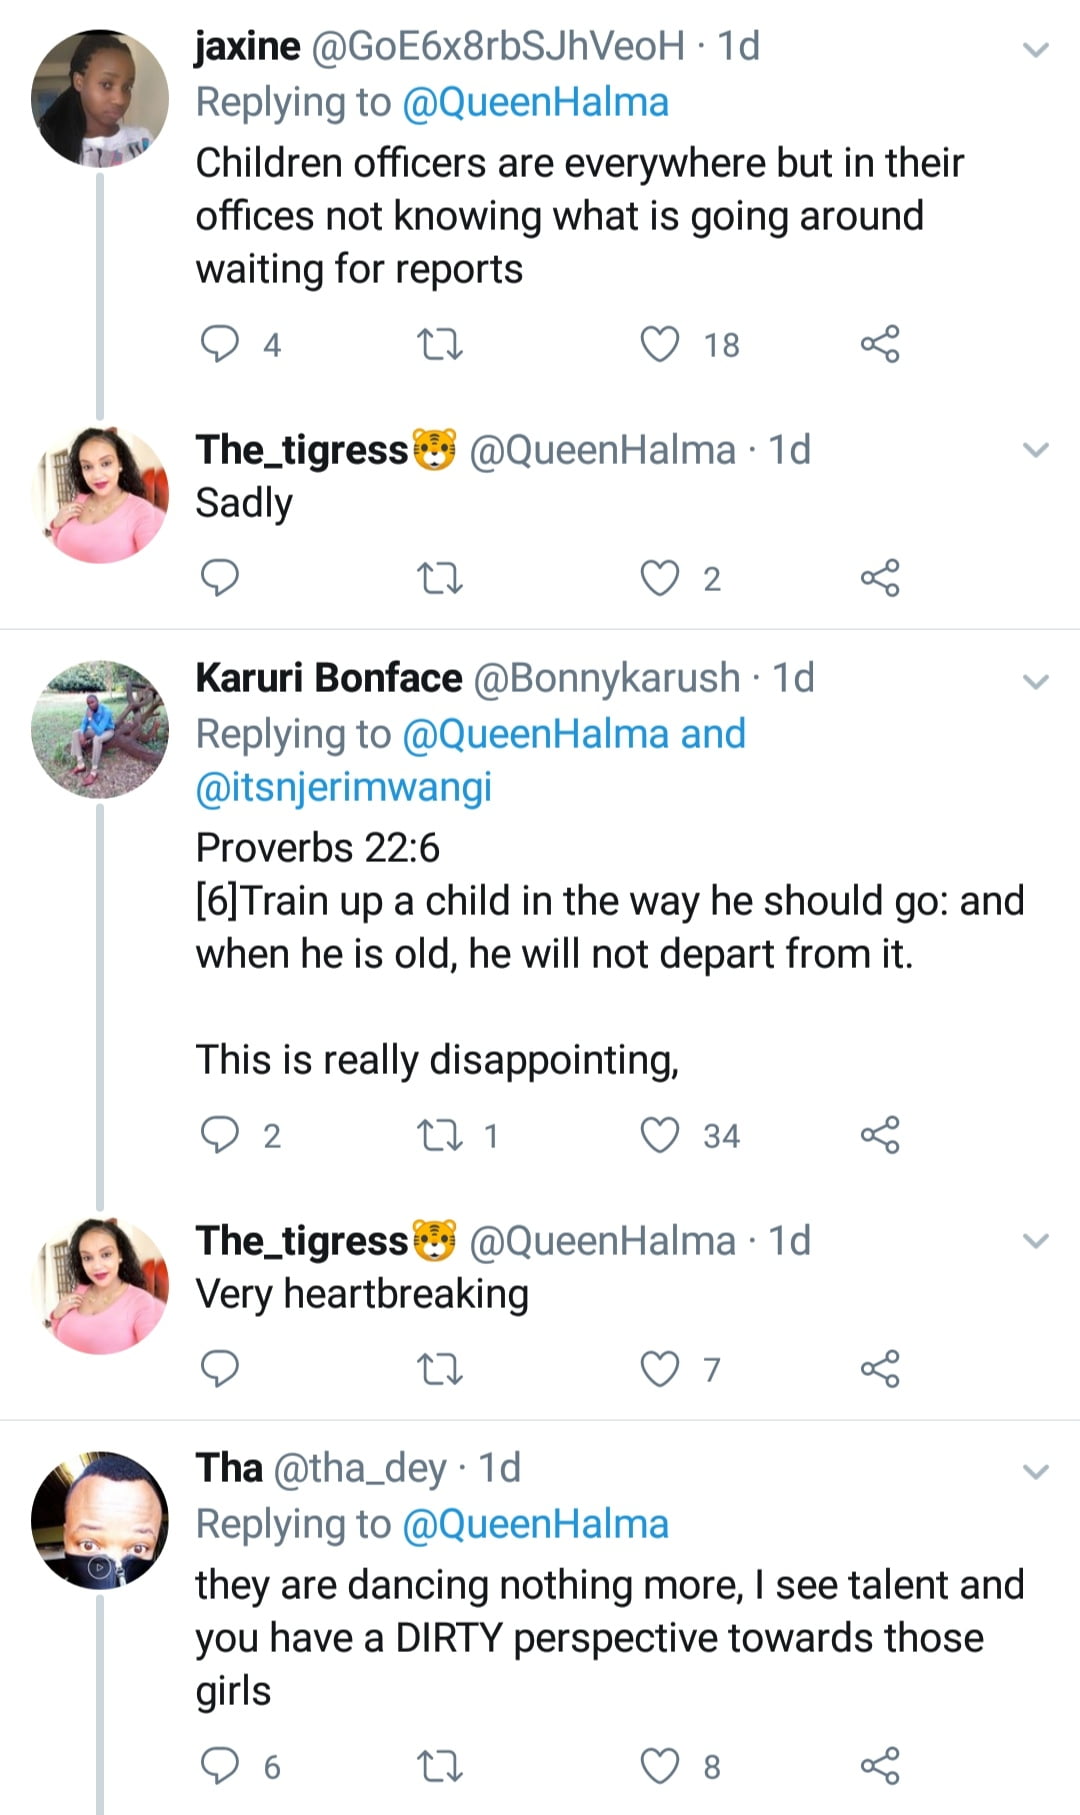Share The_tigress's "Sadly" tweet
Screen dimensions: 1080x1815
tap(880, 578)
